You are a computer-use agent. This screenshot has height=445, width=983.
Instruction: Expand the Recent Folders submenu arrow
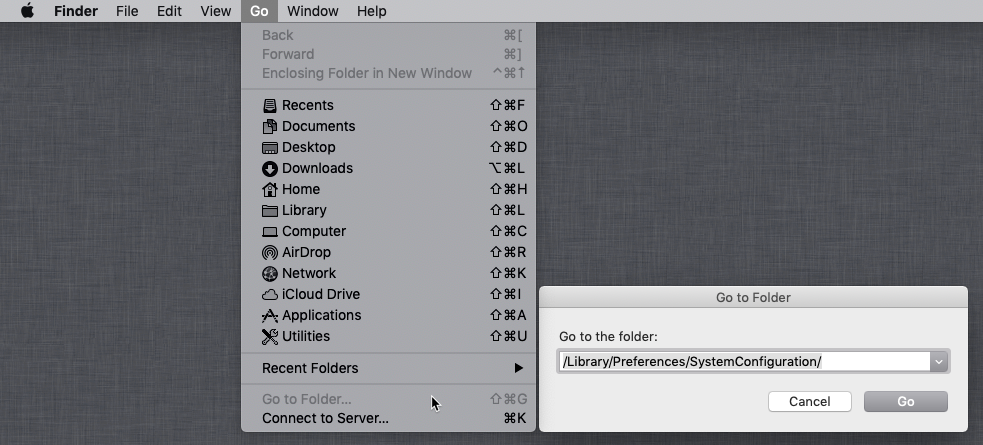(x=518, y=368)
